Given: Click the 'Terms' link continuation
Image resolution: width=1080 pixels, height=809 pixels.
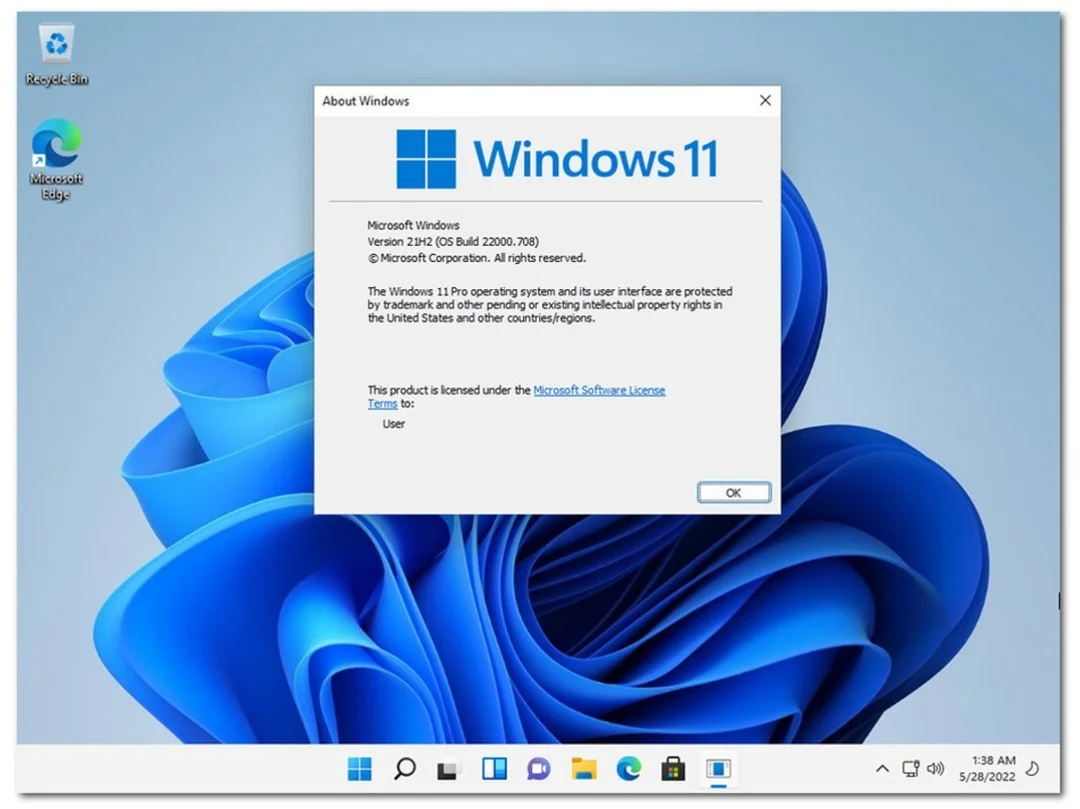Looking at the screenshot, I should (x=382, y=403).
